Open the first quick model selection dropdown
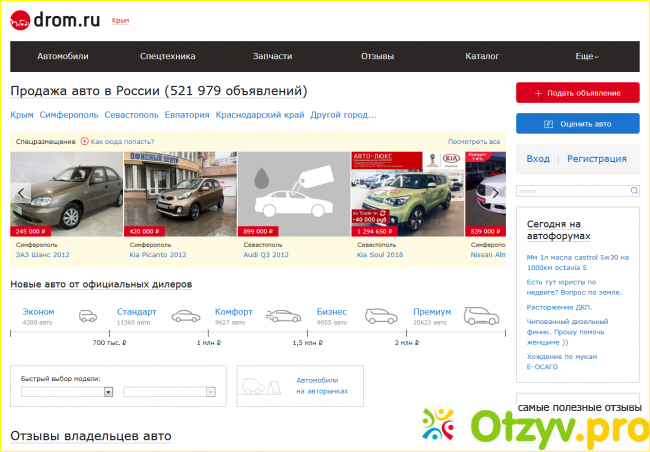This screenshot has width=650, height=452. click(67, 391)
